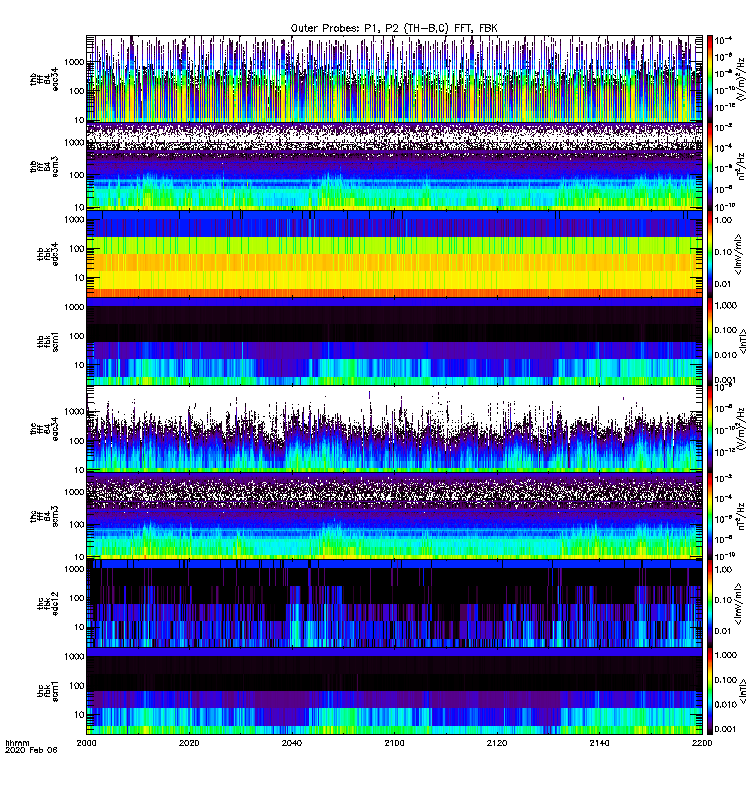Click the color bar of thc fbk scm1 panel
The width and height of the screenshot is (750, 800).
click(x=709, y=691)
